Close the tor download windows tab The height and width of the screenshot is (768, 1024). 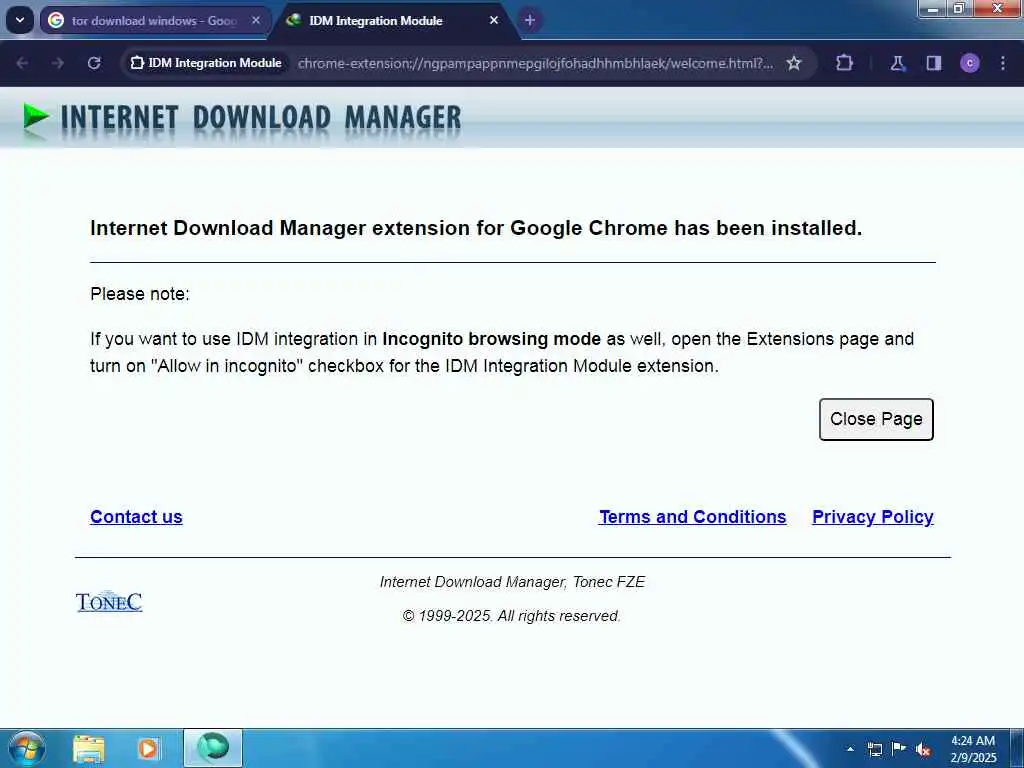tap(256, 20)
